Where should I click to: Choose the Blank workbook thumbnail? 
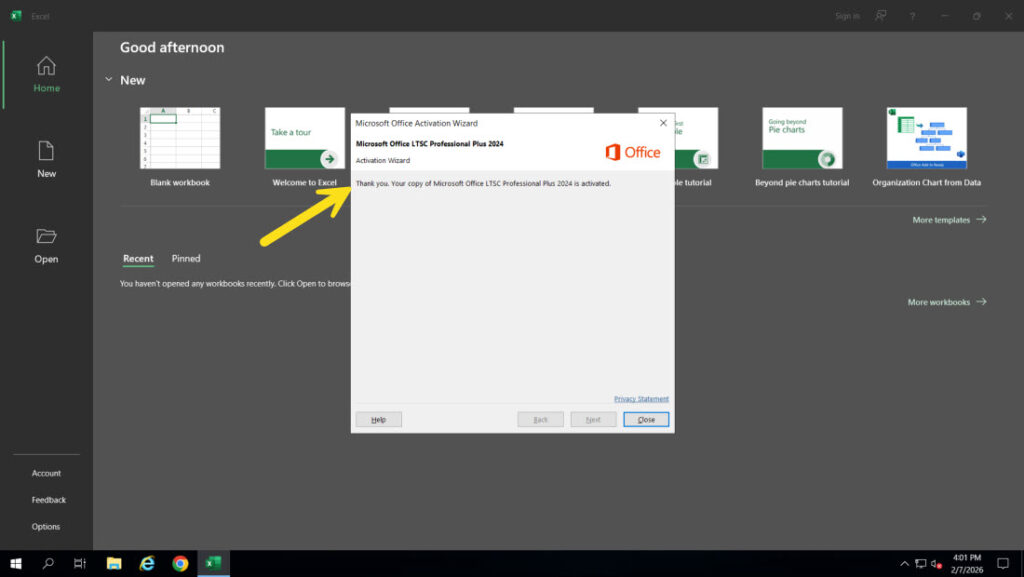180,138
